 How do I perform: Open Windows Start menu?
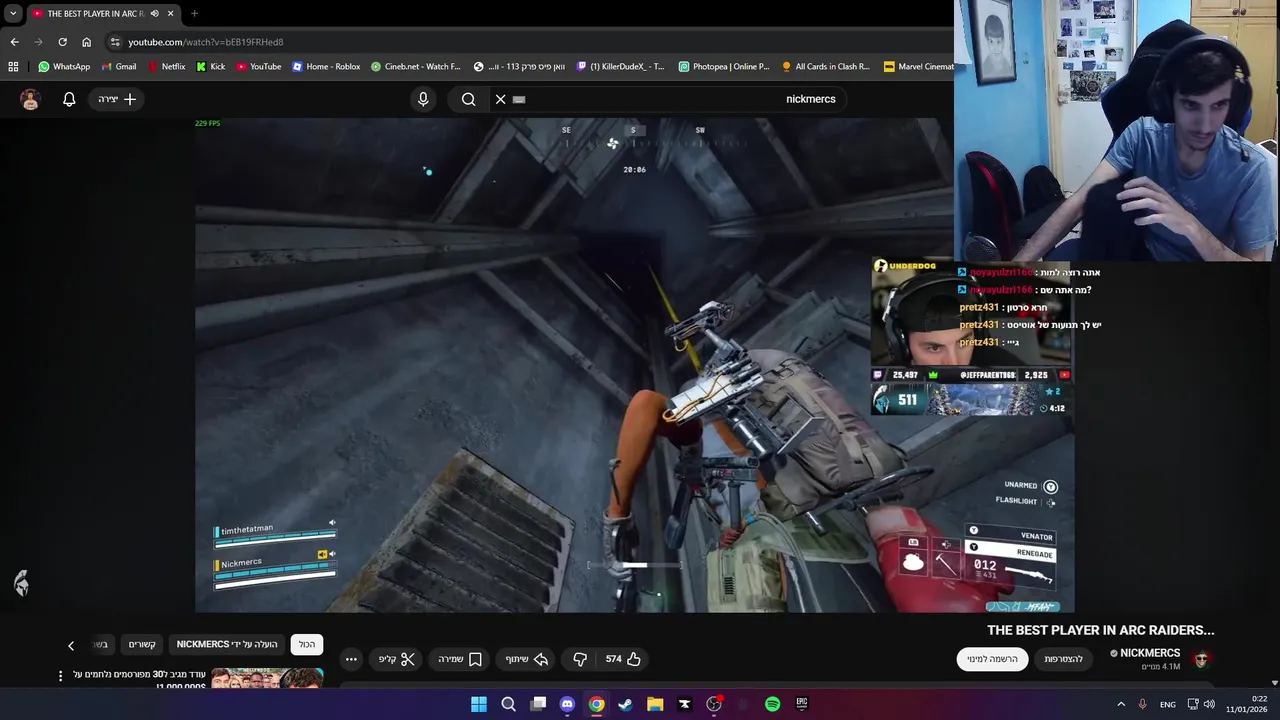click(479, 704)
